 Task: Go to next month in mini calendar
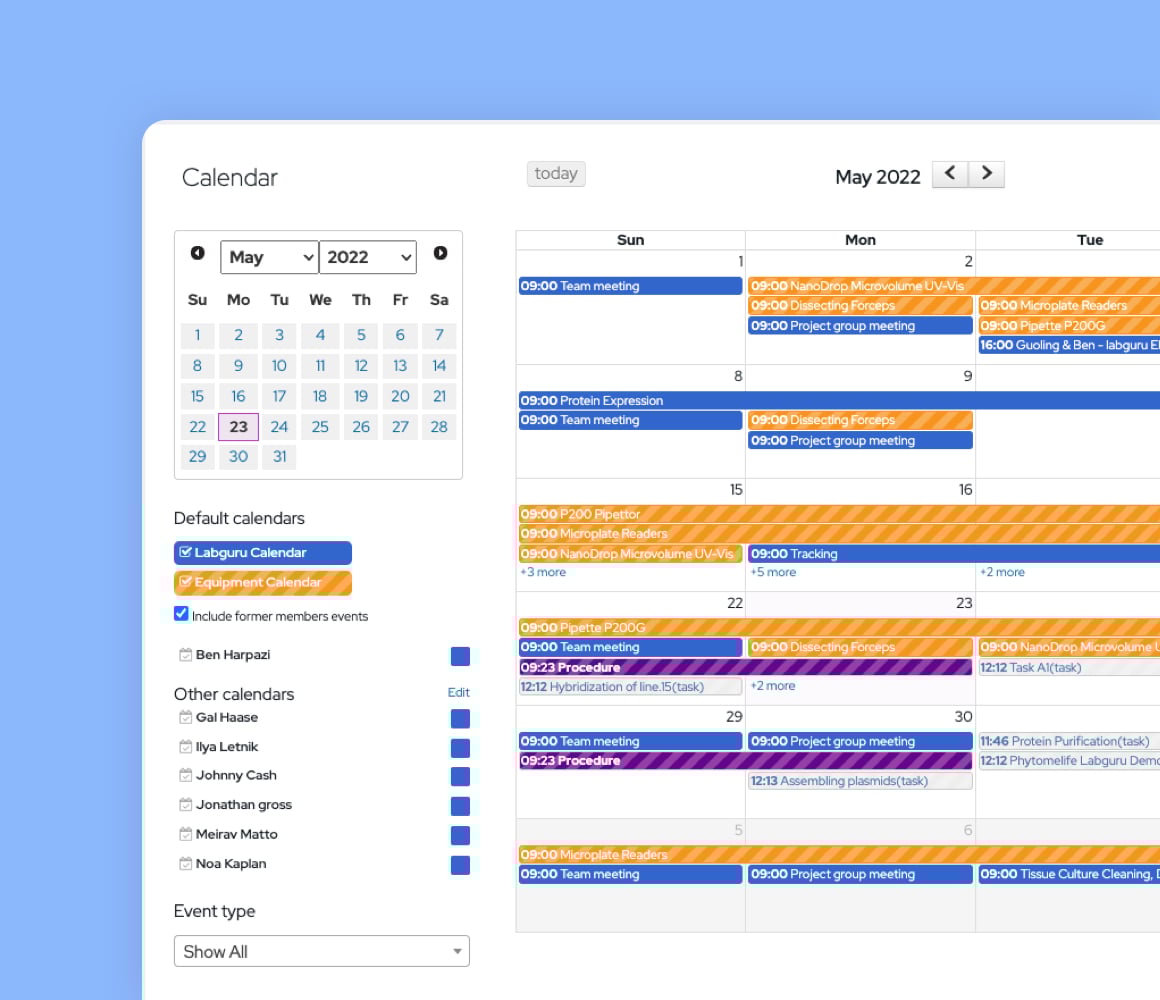(x=440, y=254)
